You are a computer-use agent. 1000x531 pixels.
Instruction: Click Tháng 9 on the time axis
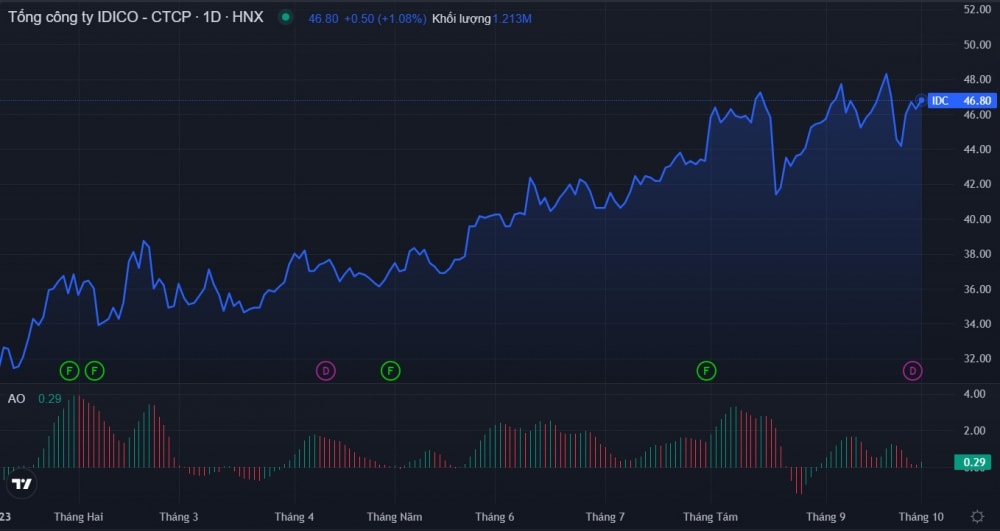pyautogui.click(x=826, y=516)
